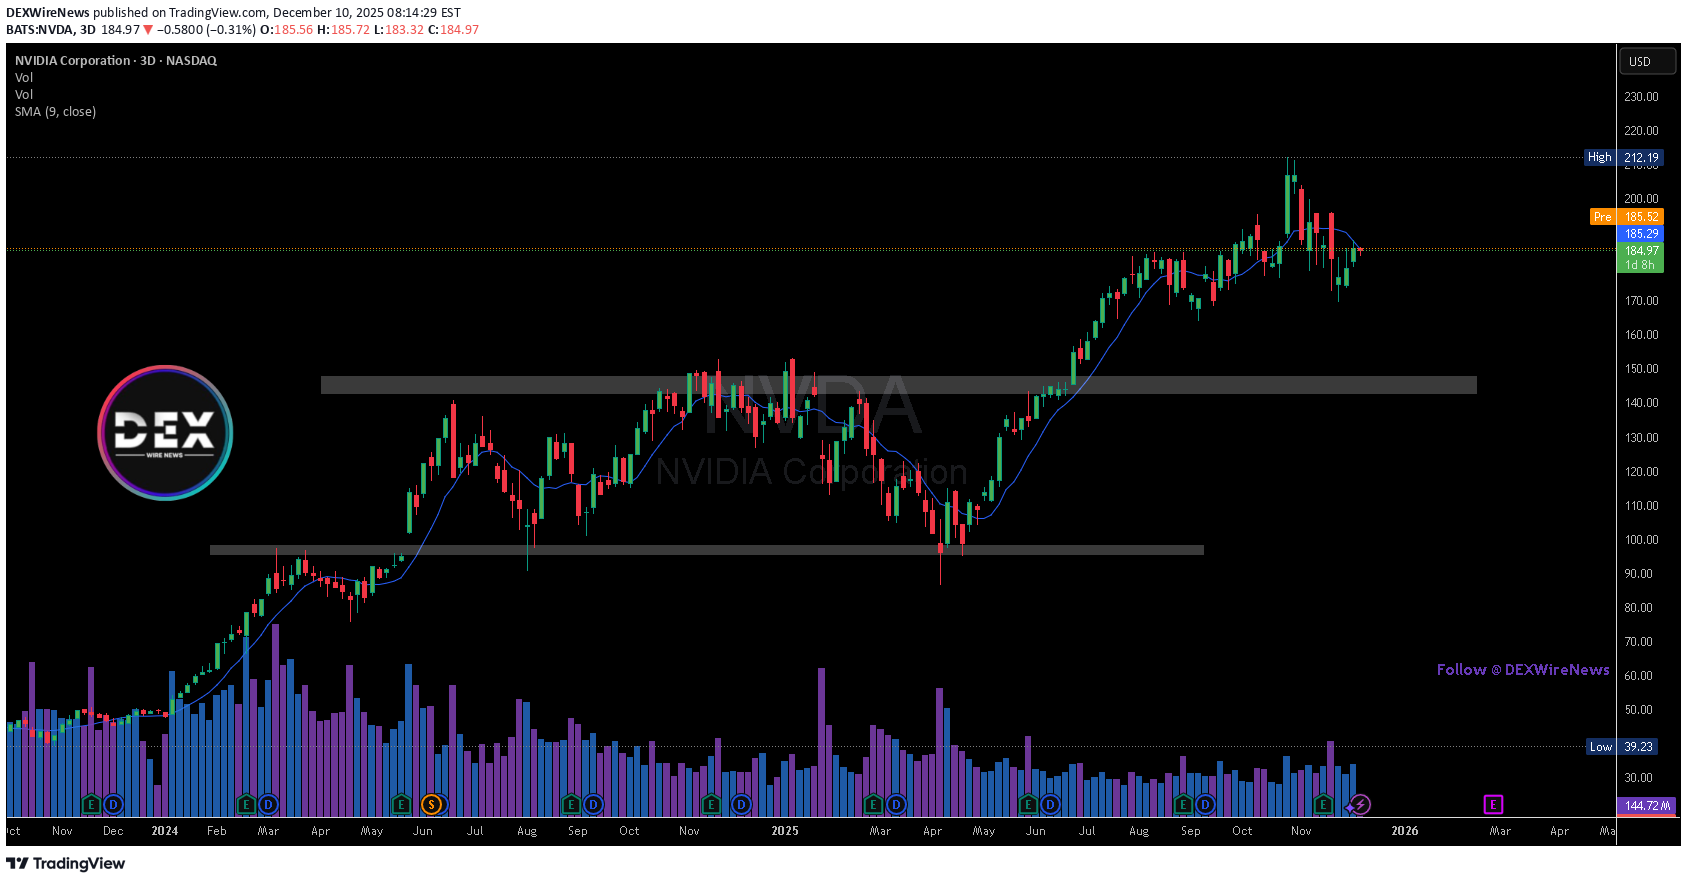Click the 2025 label on the time axis
Screen dimensions: 1687x882
click(785, 831)
